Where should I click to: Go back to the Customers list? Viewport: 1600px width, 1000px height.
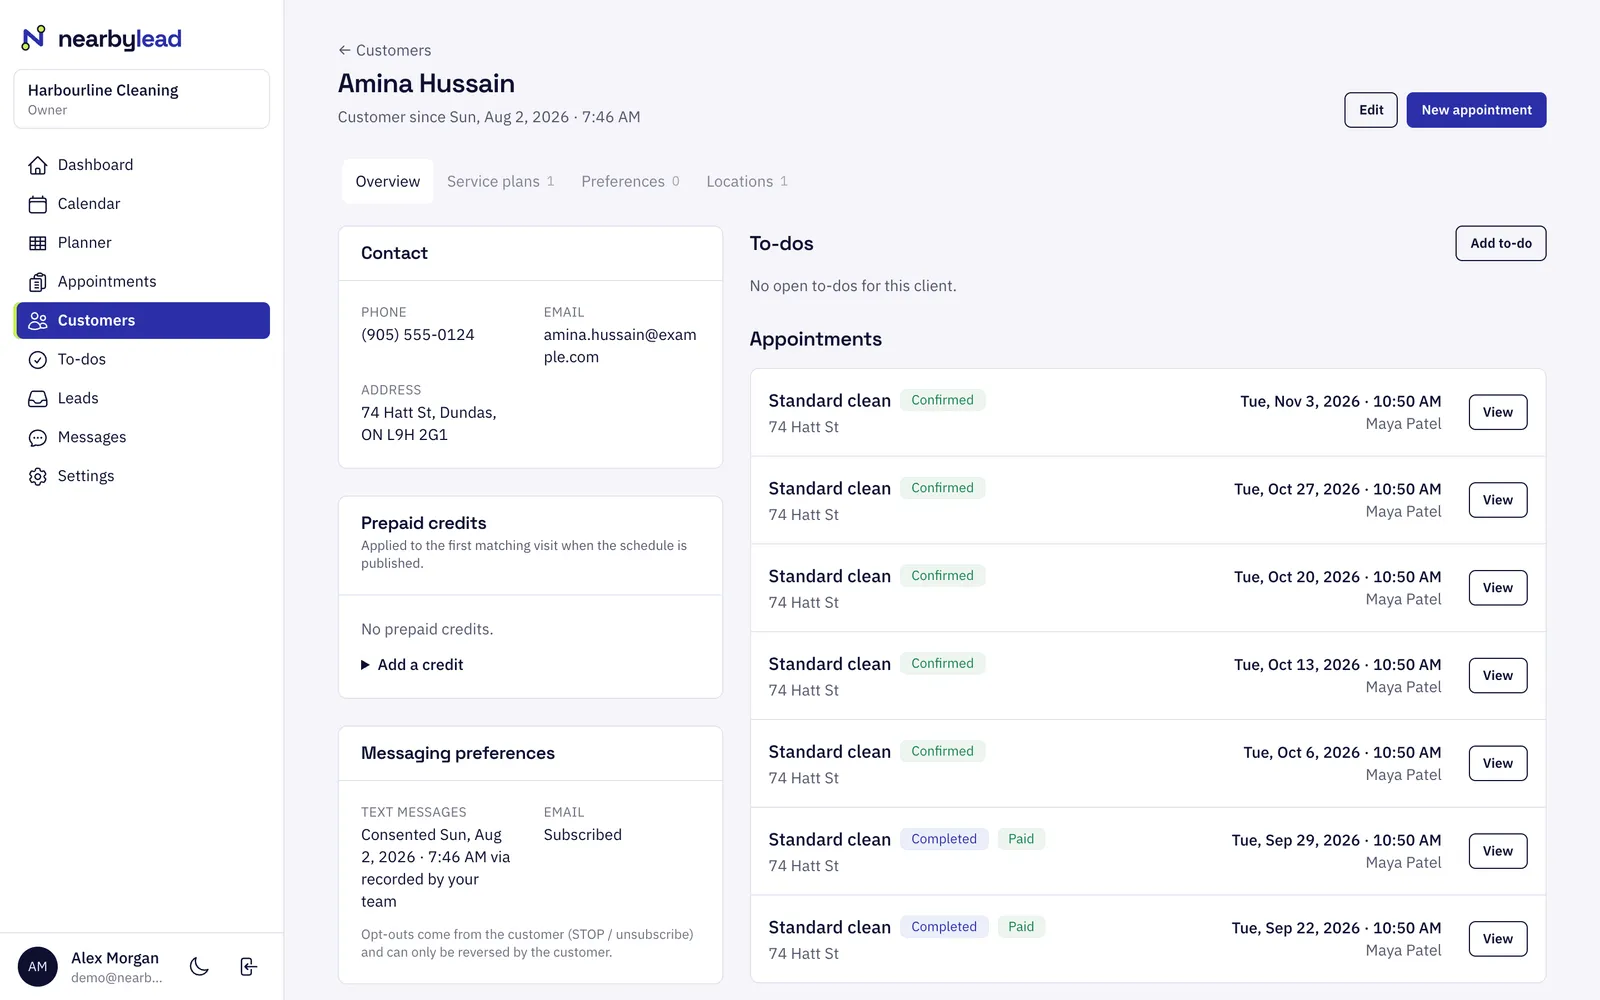tap(384, 50)
